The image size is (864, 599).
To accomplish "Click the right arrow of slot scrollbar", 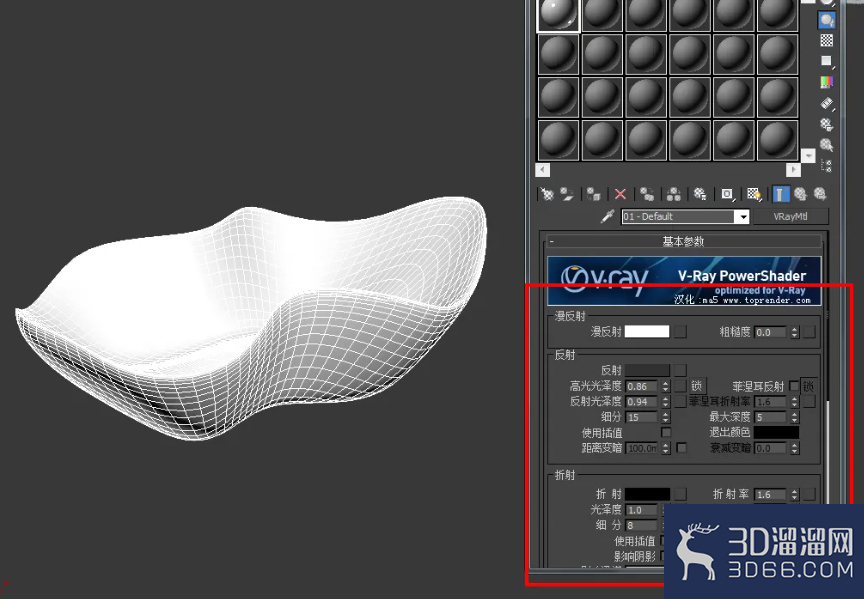I will point(793,170).
